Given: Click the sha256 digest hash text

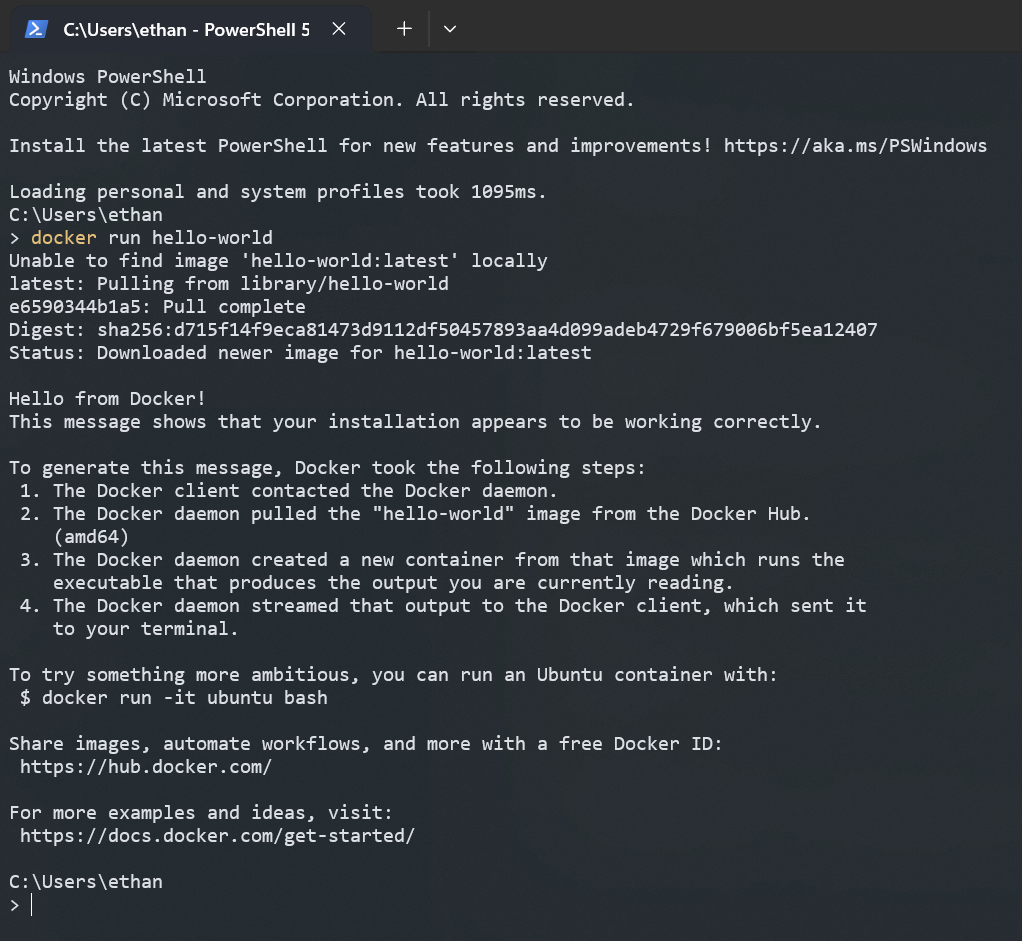Looking at the screenshot, I should (487, 330).
